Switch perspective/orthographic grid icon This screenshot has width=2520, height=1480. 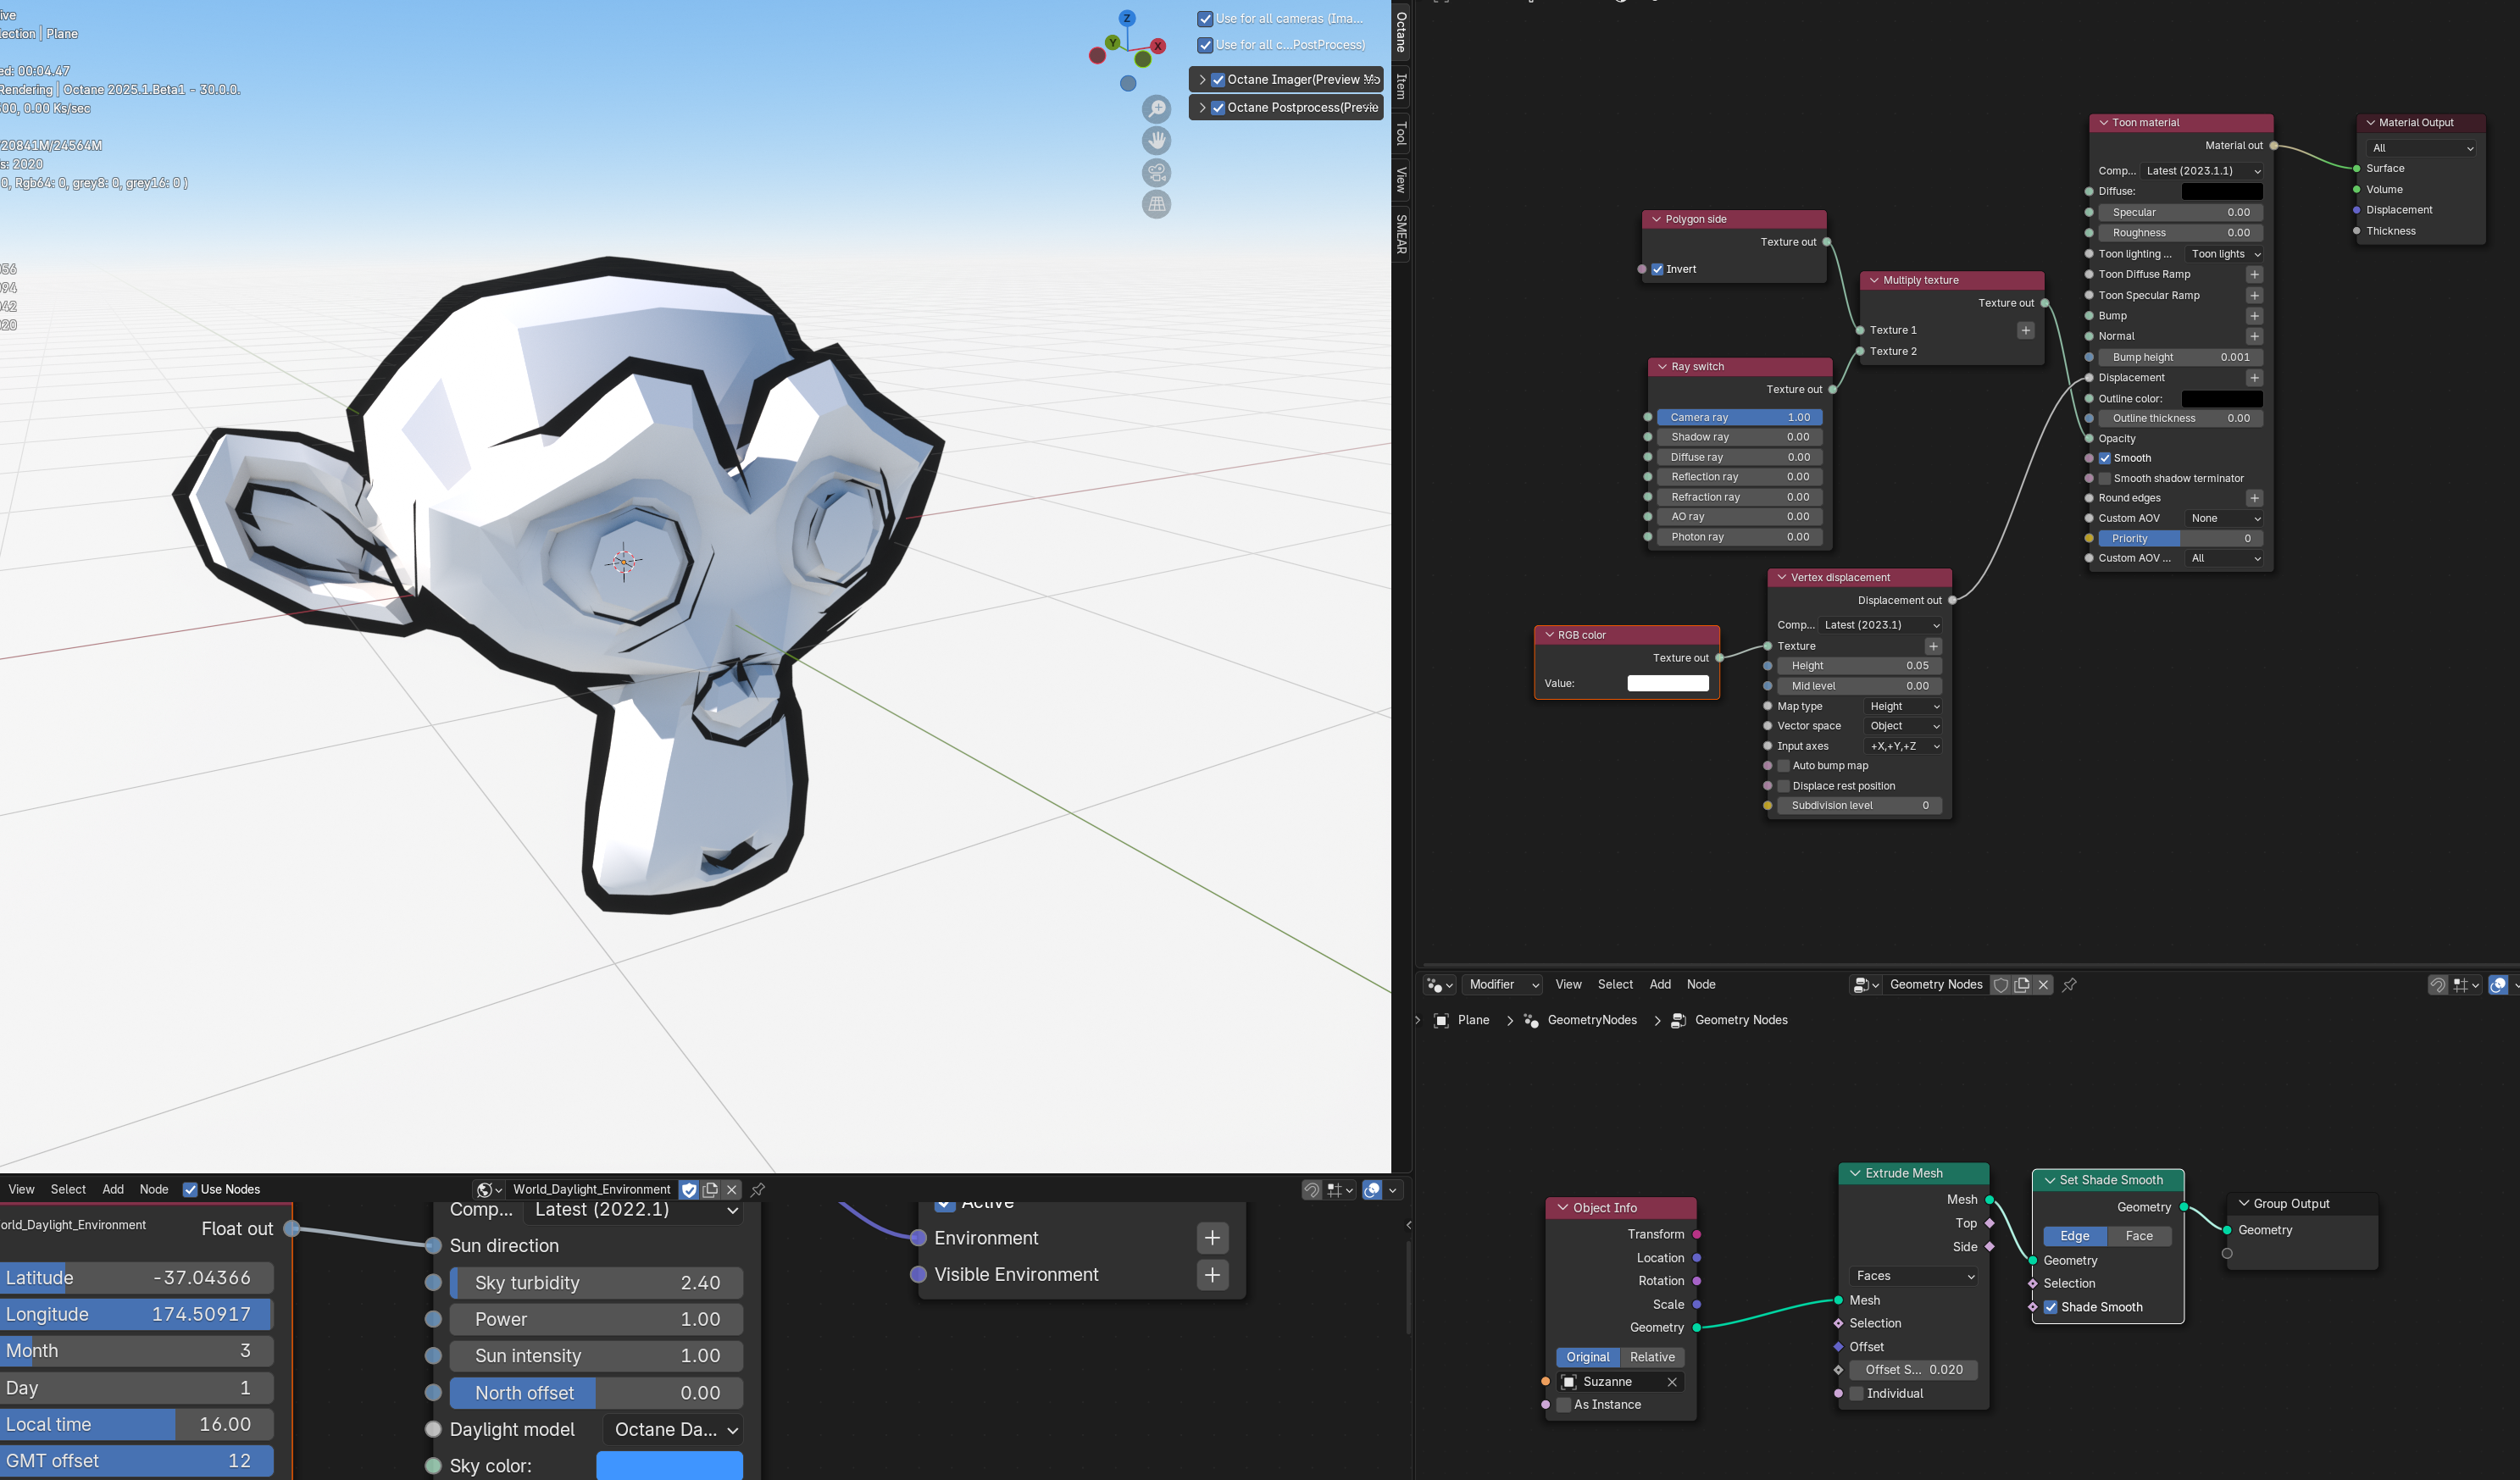coord(1156,204)
